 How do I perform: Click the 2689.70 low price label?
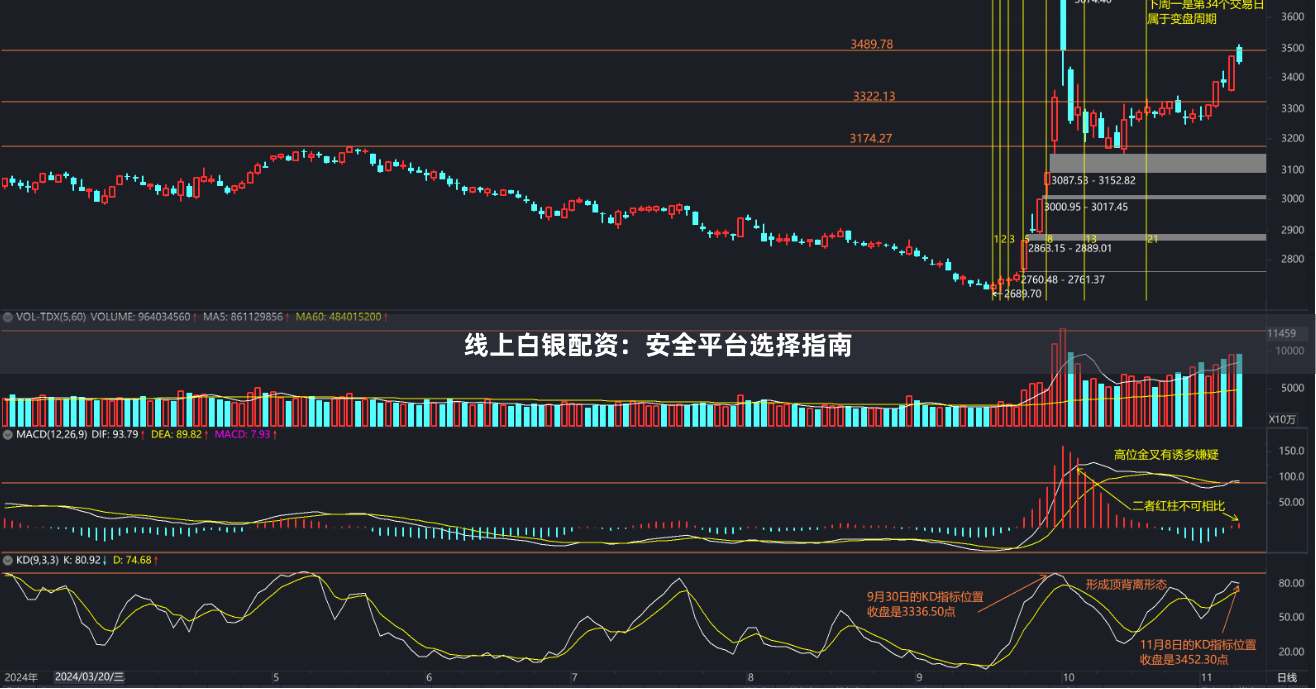(1022, 294)
